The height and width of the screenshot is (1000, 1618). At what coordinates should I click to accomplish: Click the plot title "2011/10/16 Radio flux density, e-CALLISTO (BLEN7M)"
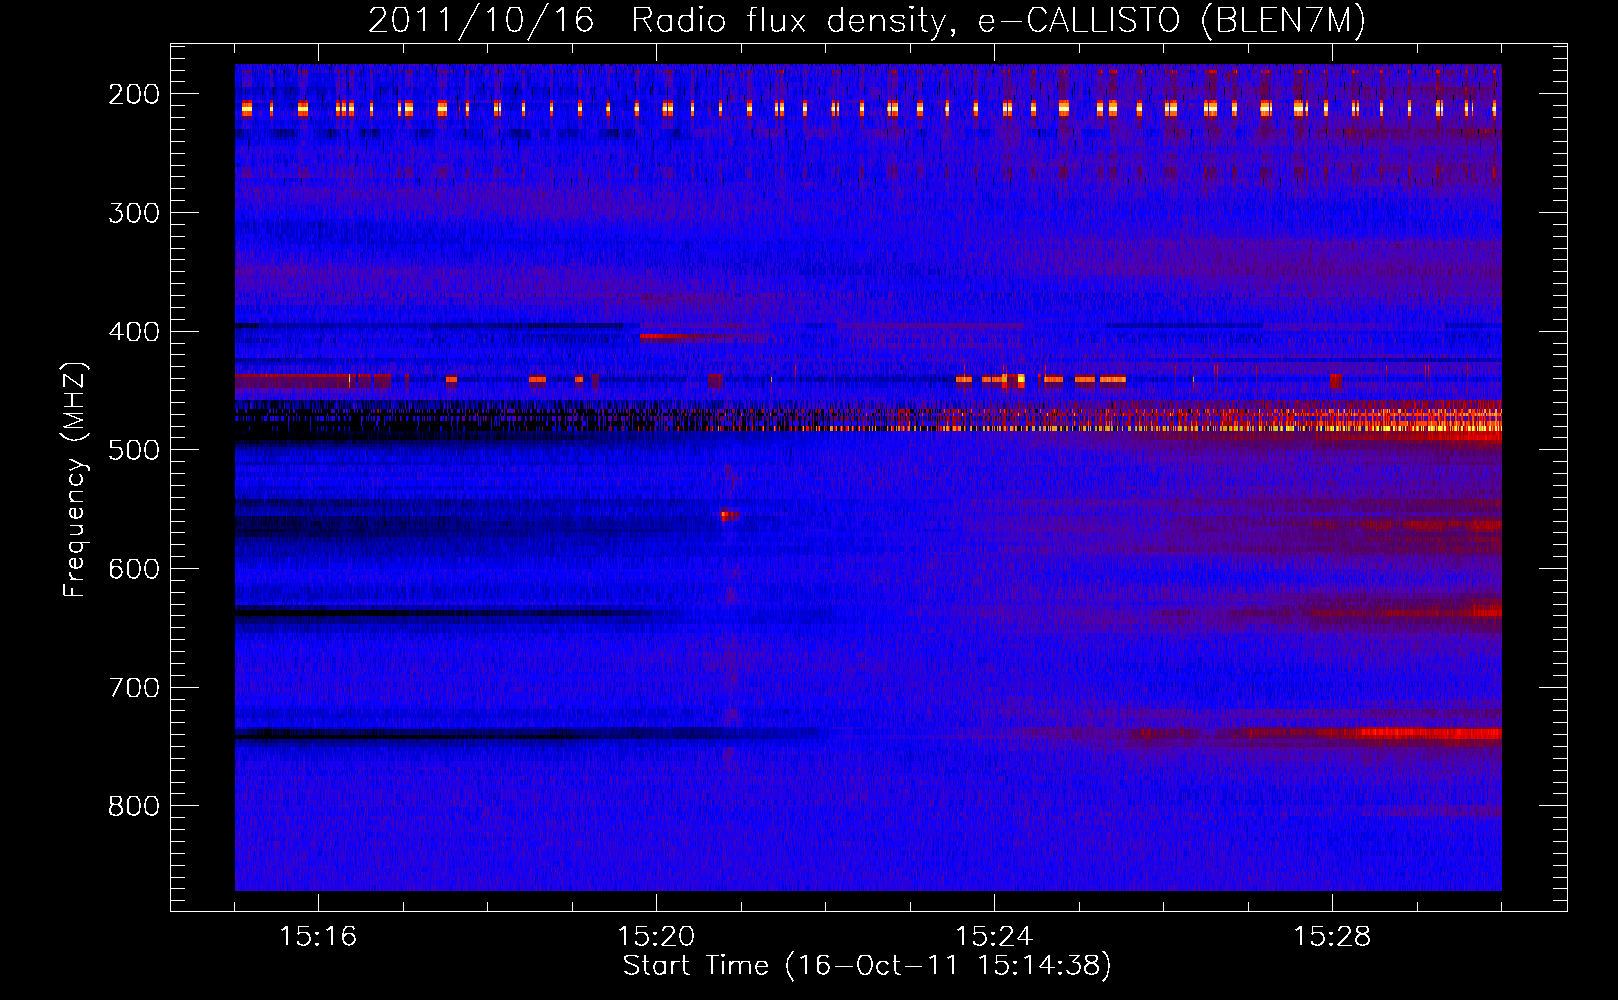[x=866, y=20]
